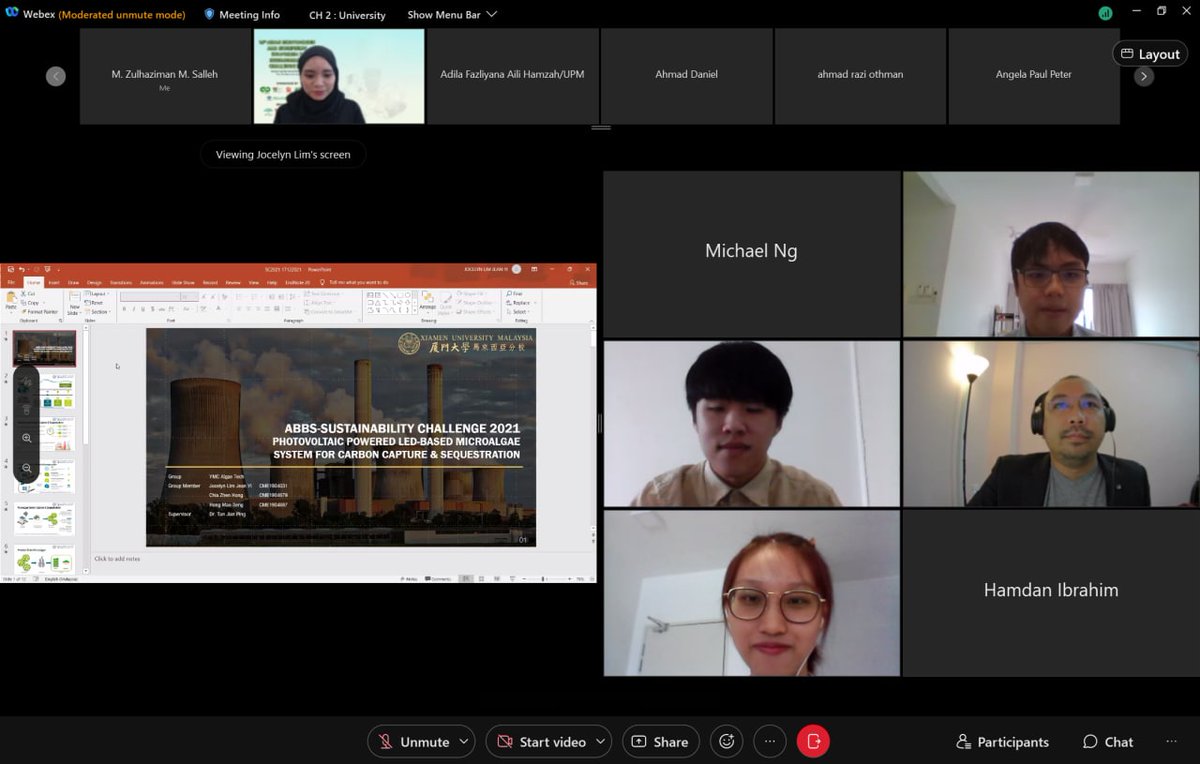Toggle Comments in PowerPoint status bar
The height and width of the screenshot is (764, 1200).
coord(438,578)
